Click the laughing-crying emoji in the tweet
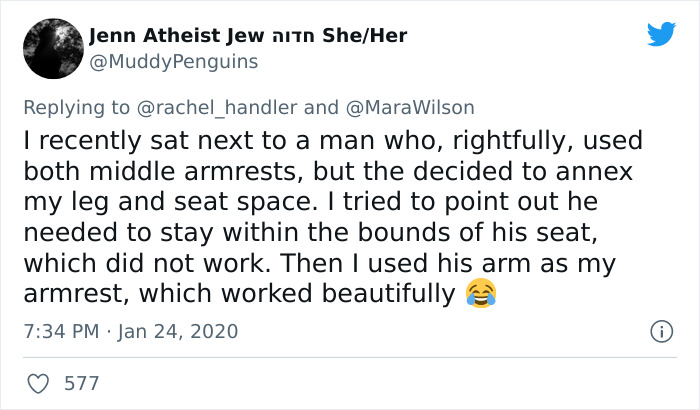The width and height of the screenshot is (700, 410). 481,293
